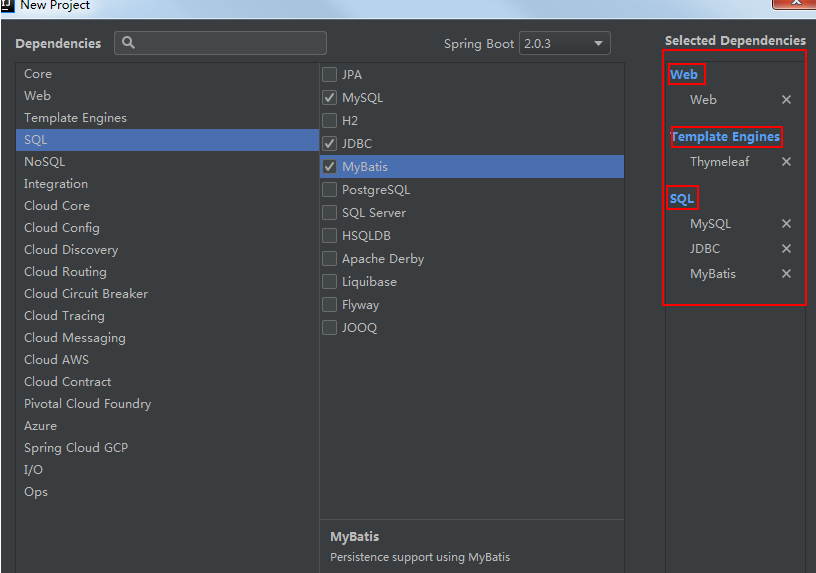The width and height of the screenshot is (816, 573).
Task: Select the Ops category
Action: click(167, 491)
